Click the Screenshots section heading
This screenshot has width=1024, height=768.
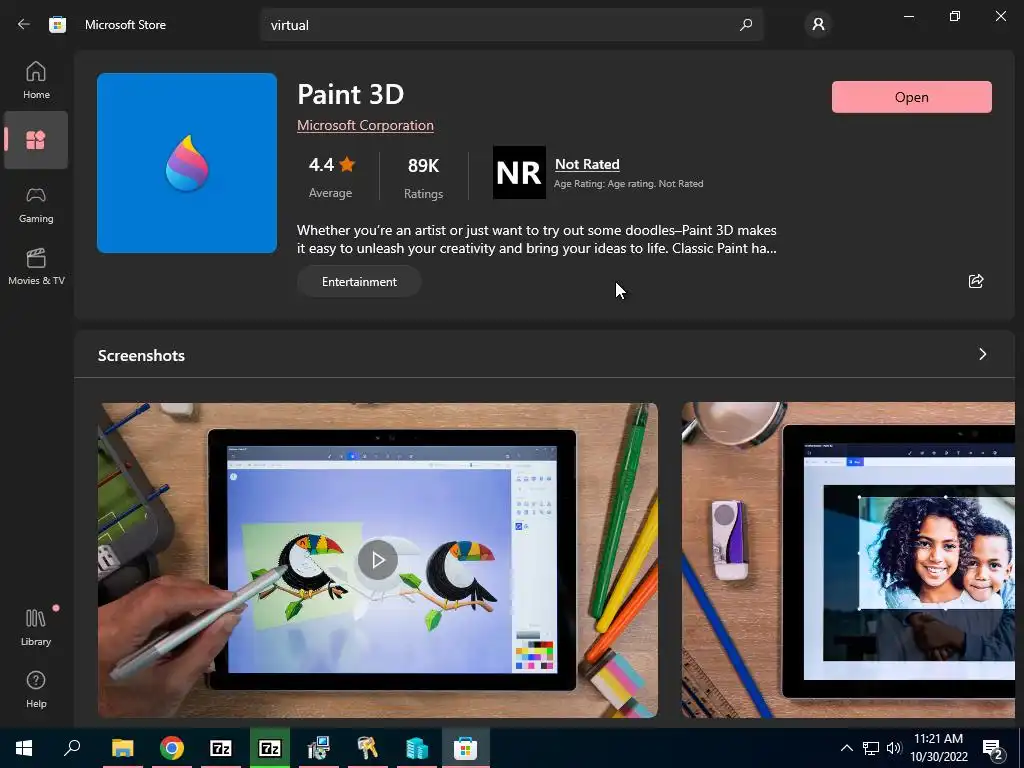tap(141, 355)
